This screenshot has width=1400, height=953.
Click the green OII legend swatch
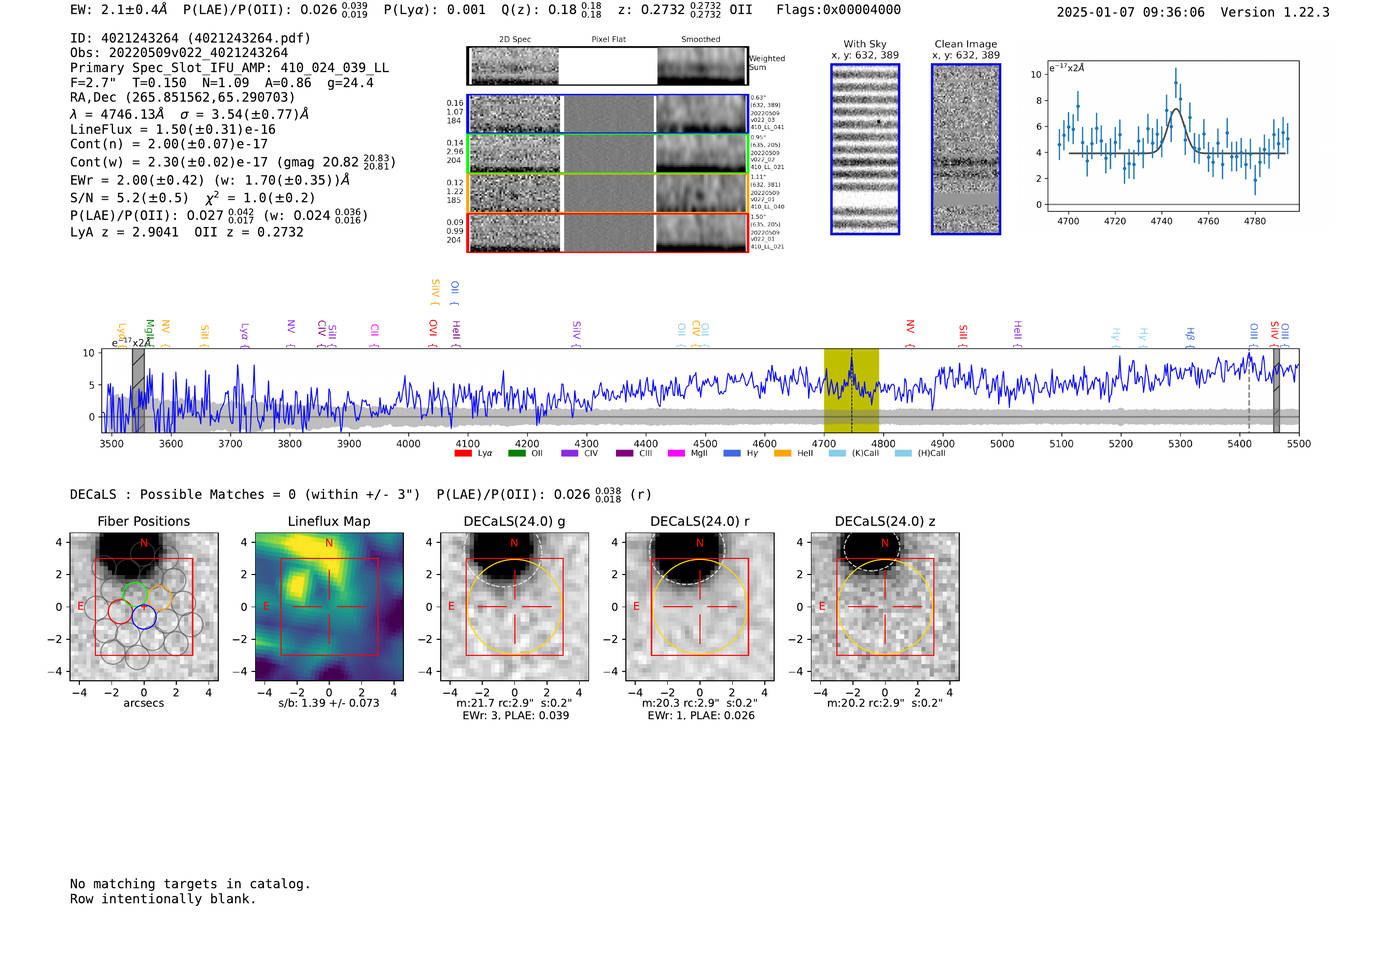516,453
